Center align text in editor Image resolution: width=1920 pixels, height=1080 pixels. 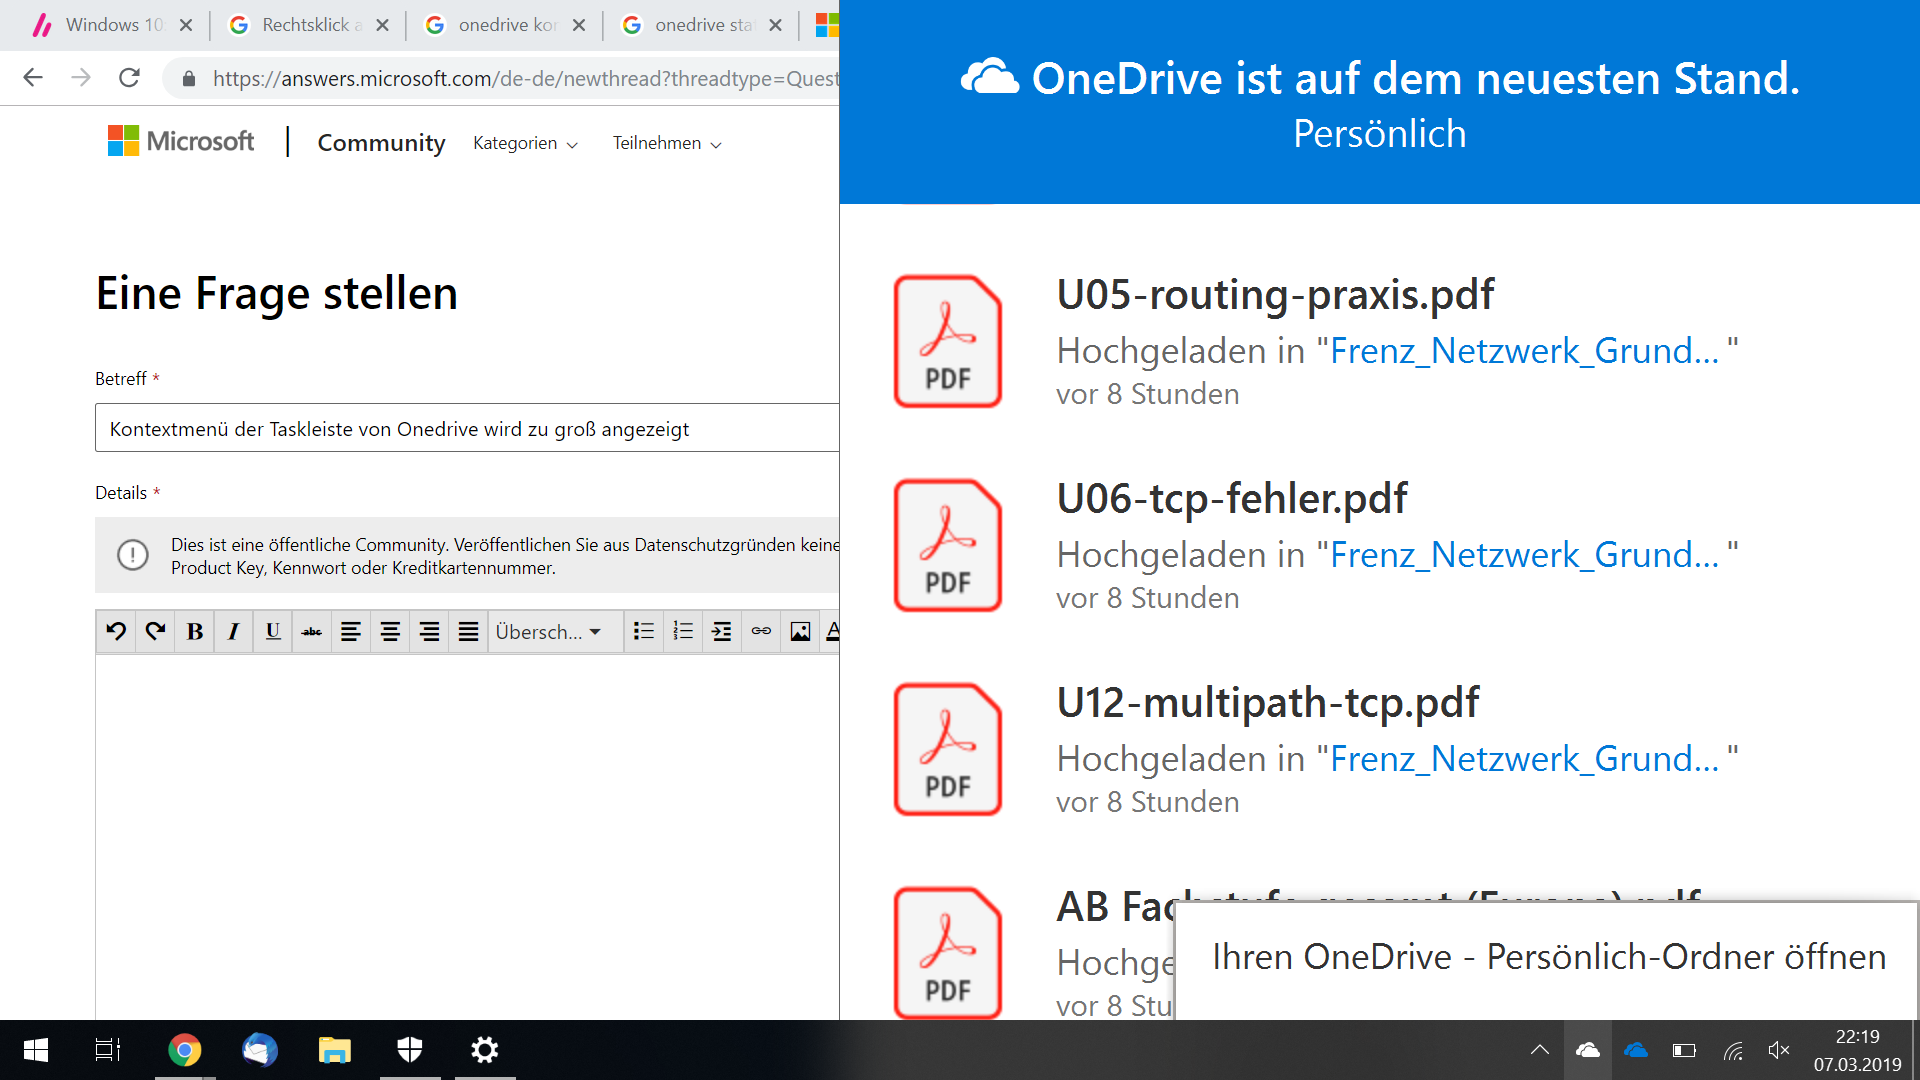pos(390,632)
